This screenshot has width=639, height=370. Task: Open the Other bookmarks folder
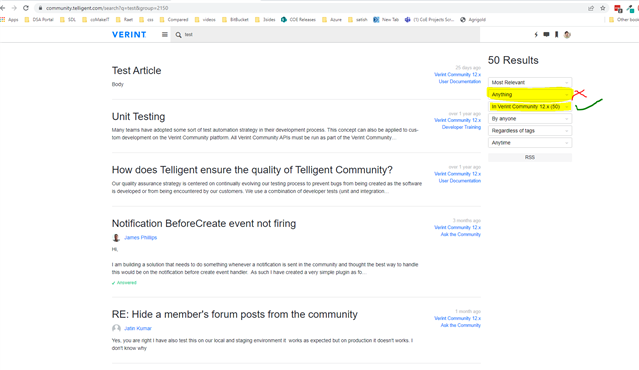point(624,20)
